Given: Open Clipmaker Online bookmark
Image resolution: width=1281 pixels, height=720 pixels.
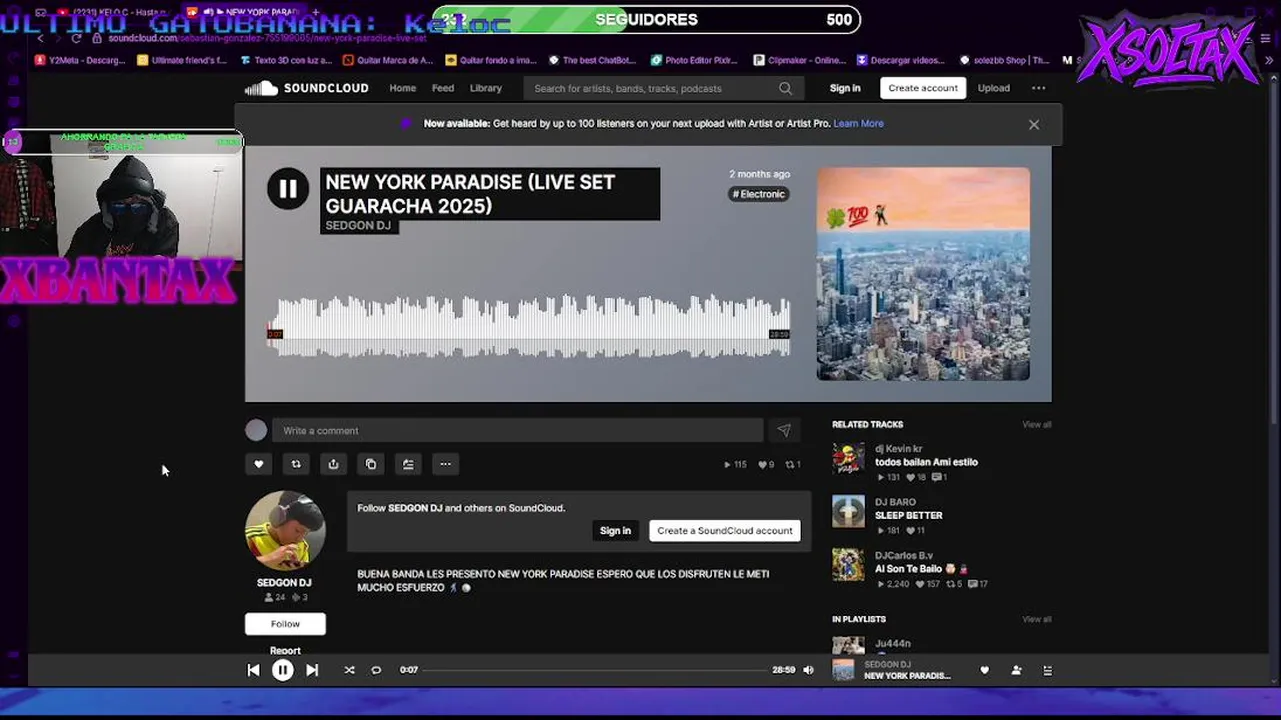Looking at the screenshot, I should pyautogui.click(x=800, y=60).
